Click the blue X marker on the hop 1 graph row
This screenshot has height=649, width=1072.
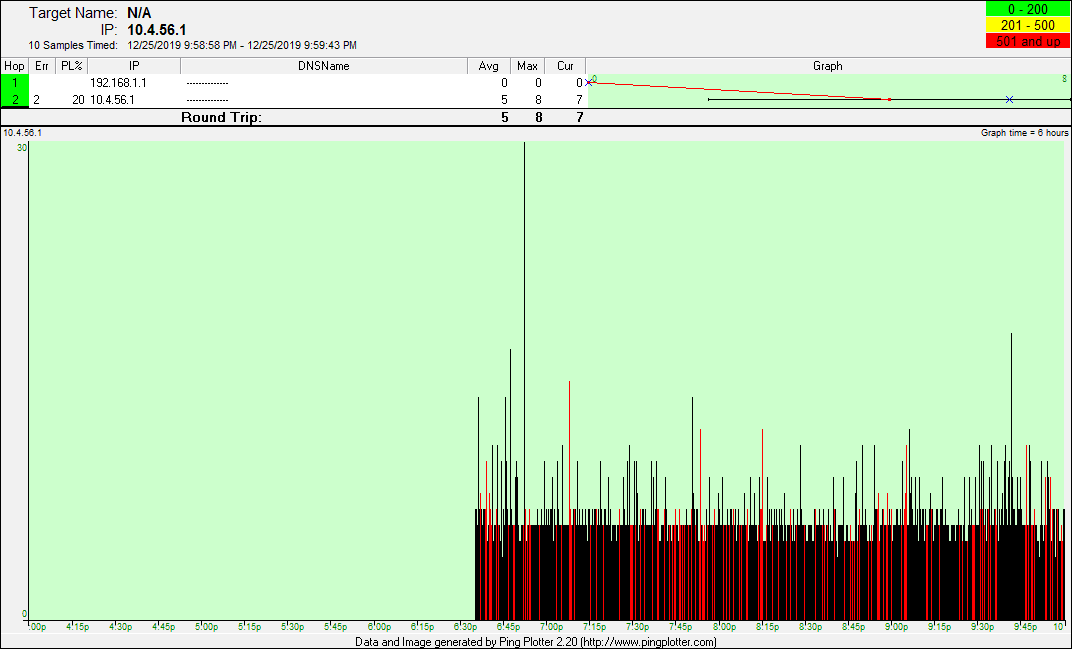click(589, 83)
